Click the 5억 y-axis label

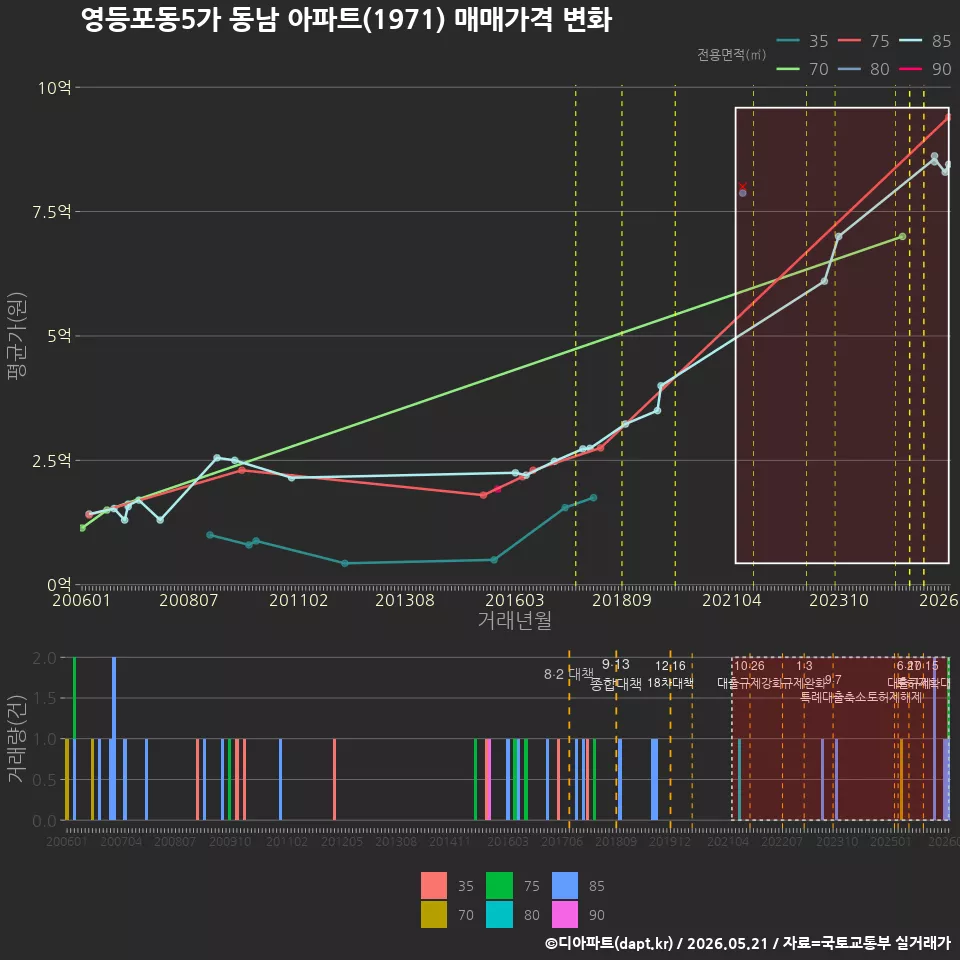(59, 336)
